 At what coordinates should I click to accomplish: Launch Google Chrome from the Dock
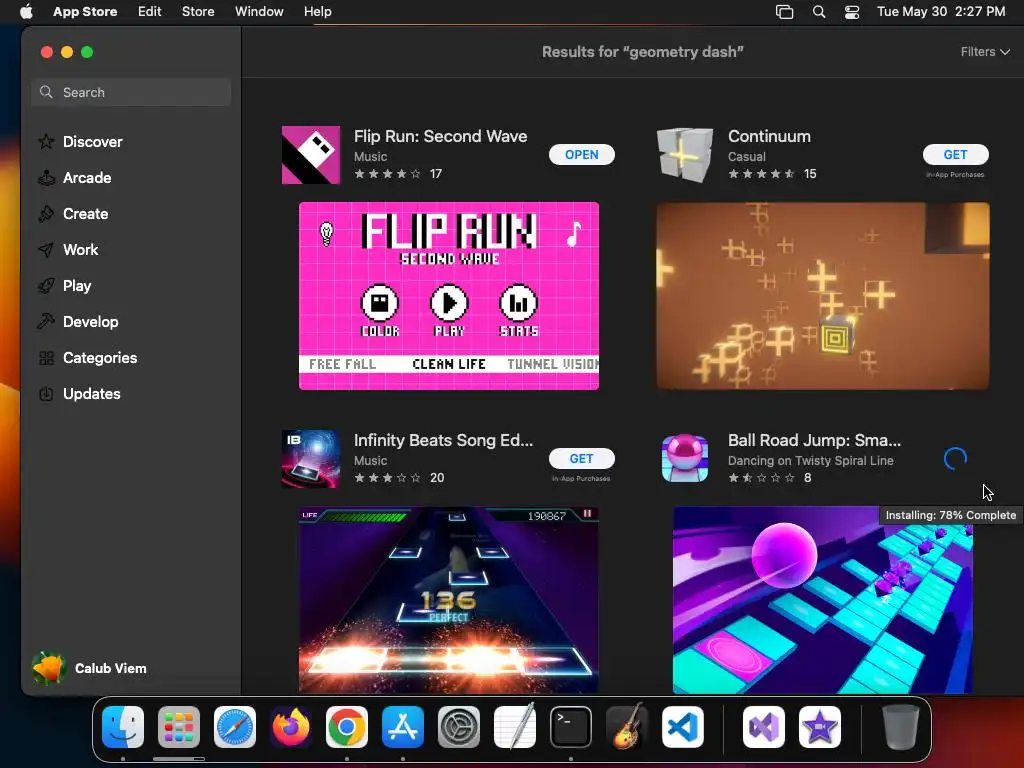tap(347, 727)
